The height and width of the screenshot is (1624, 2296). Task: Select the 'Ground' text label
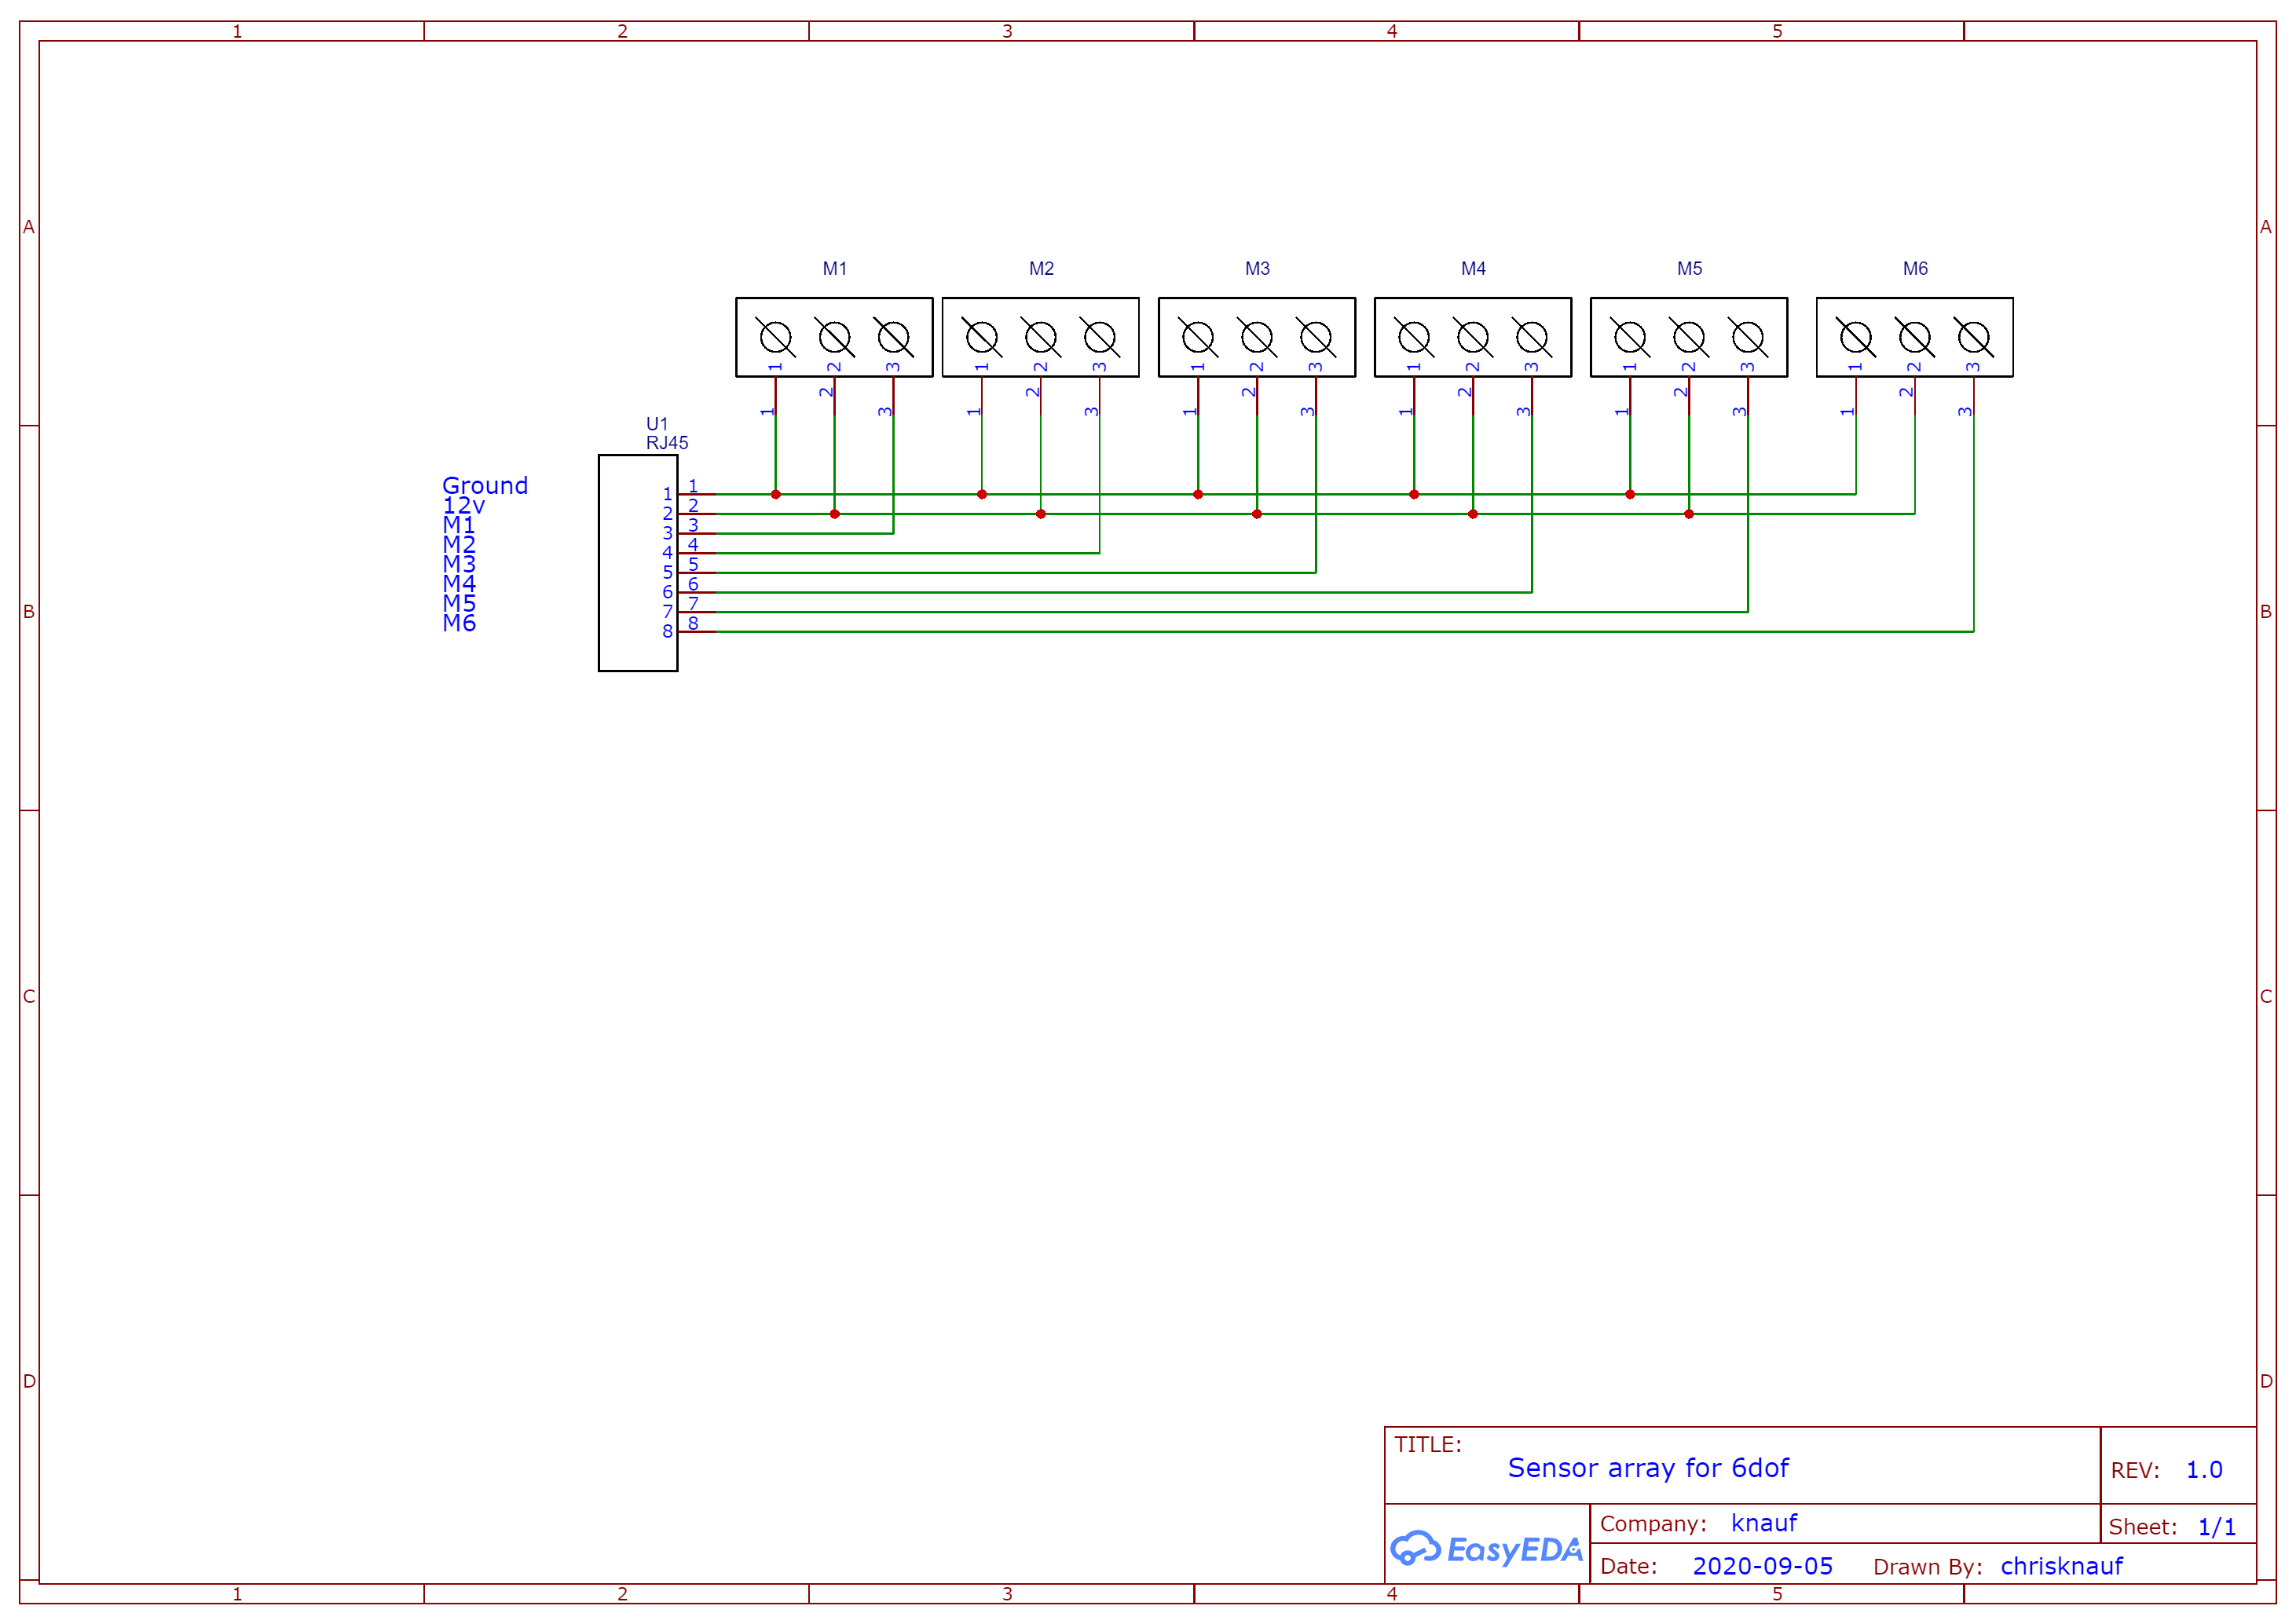(485, 486)
